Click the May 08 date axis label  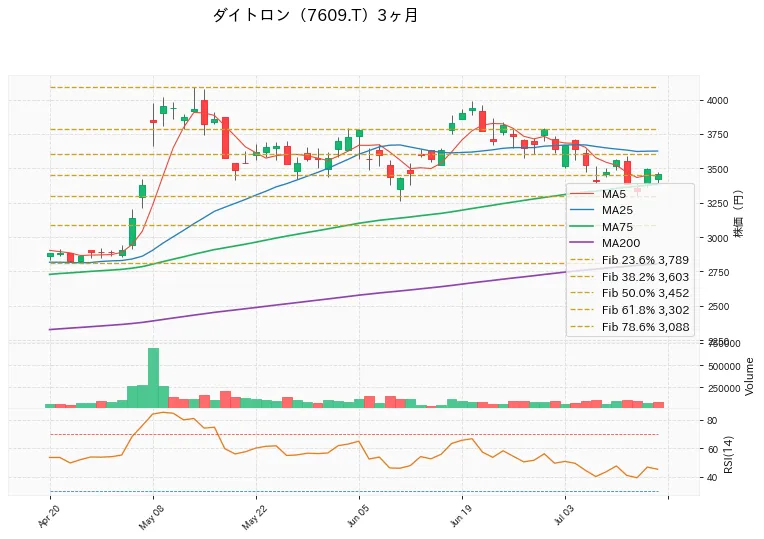(151, 517)
